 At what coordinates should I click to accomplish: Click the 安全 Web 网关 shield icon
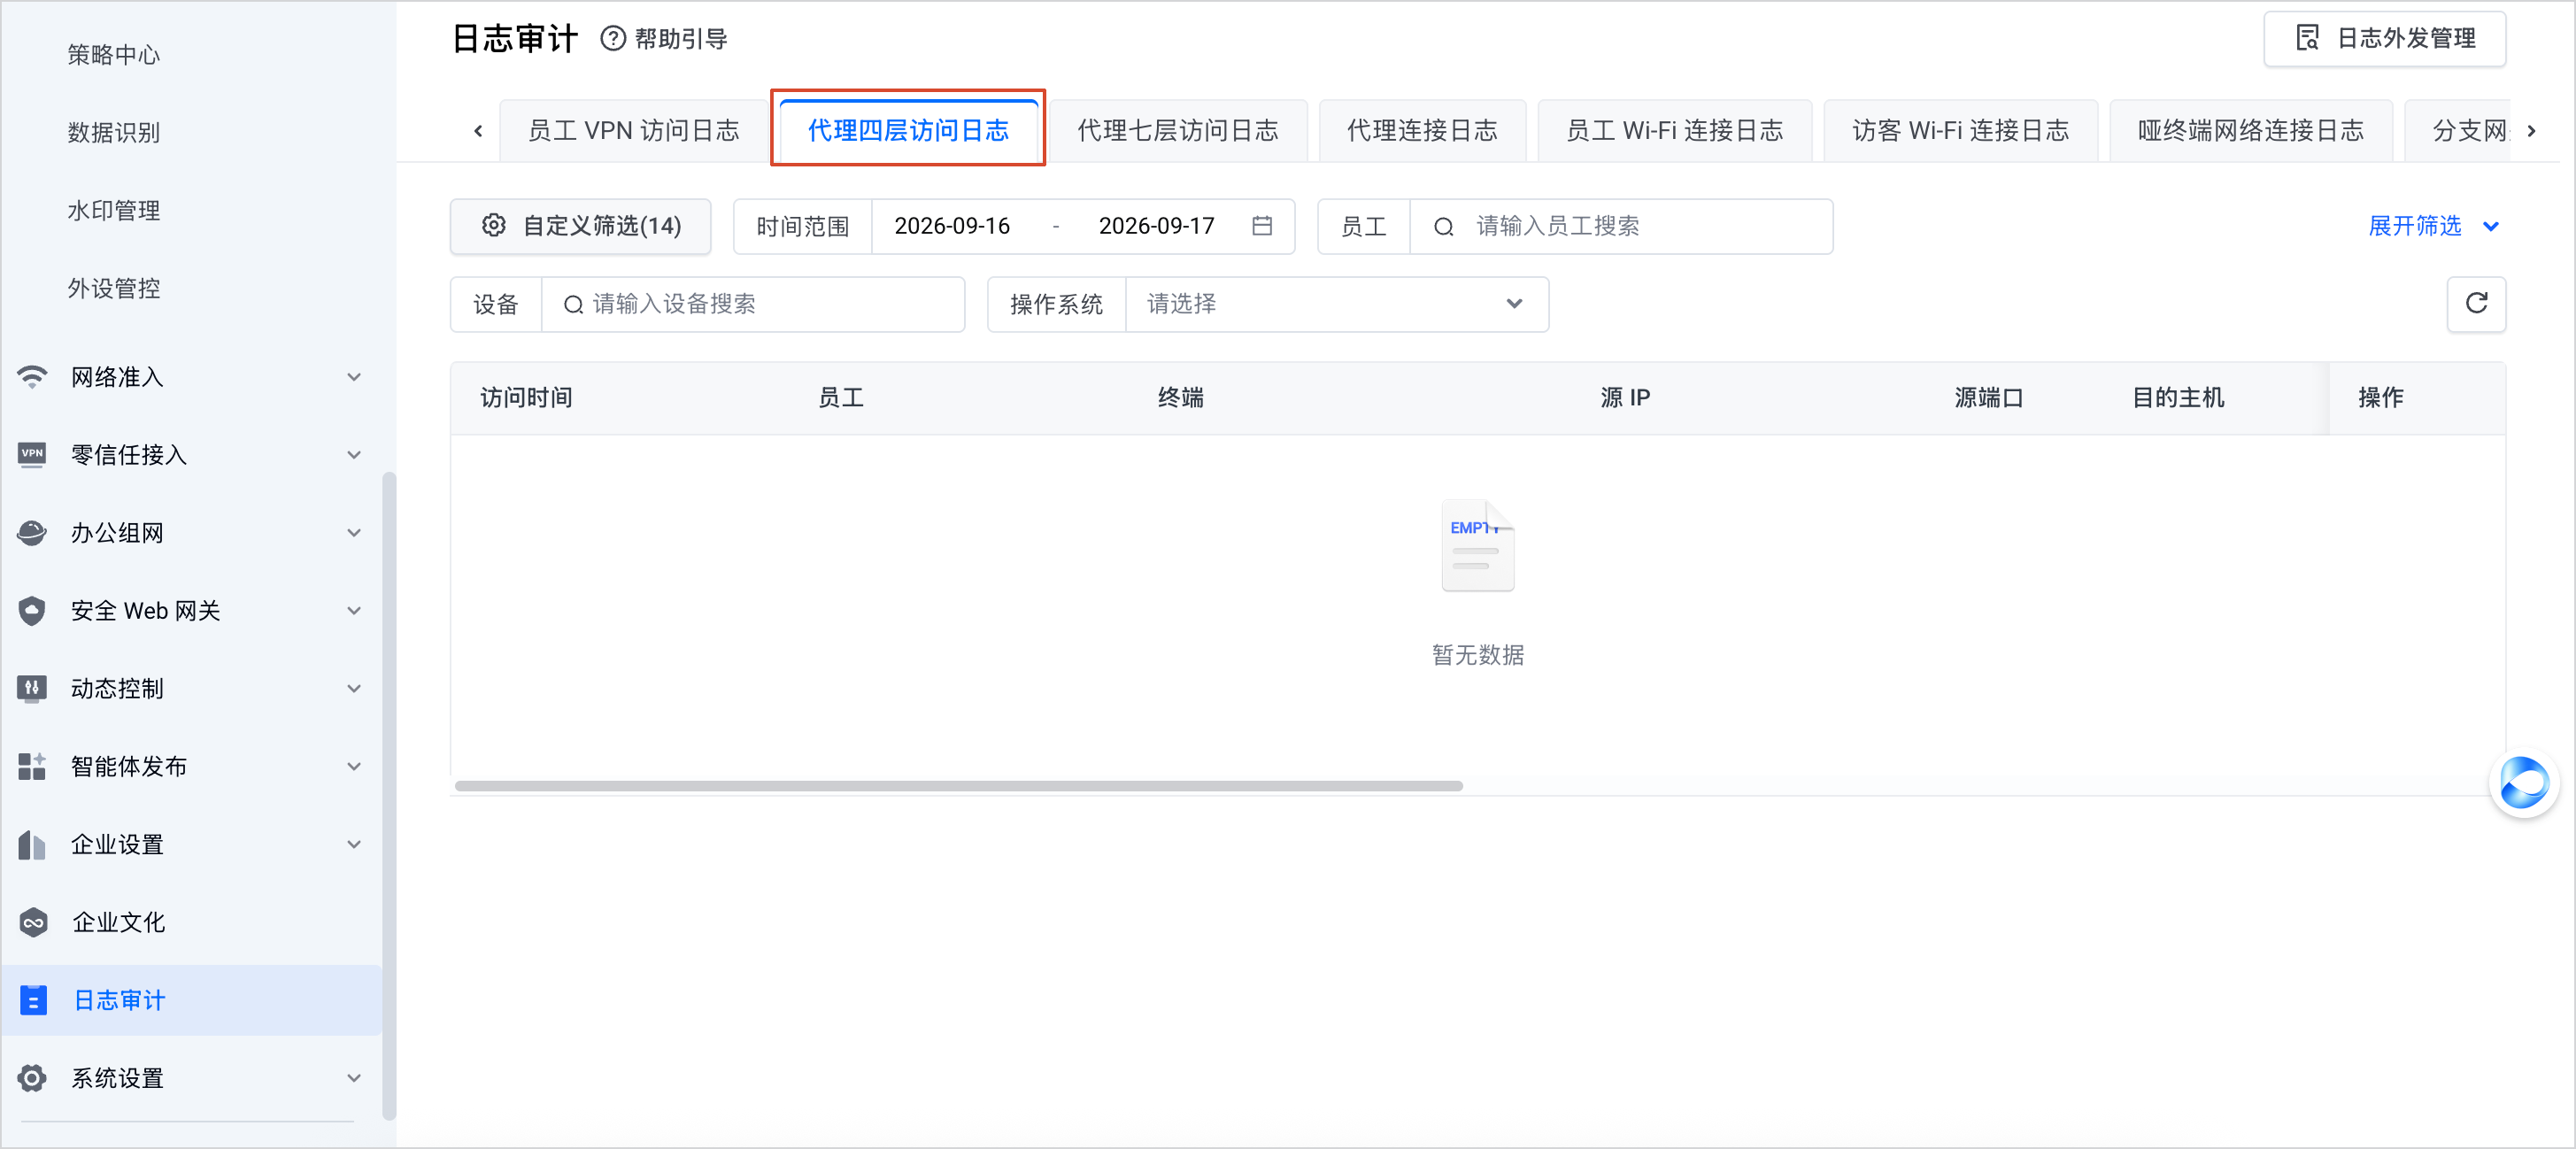pyautogui.click(x=32, y=611)
